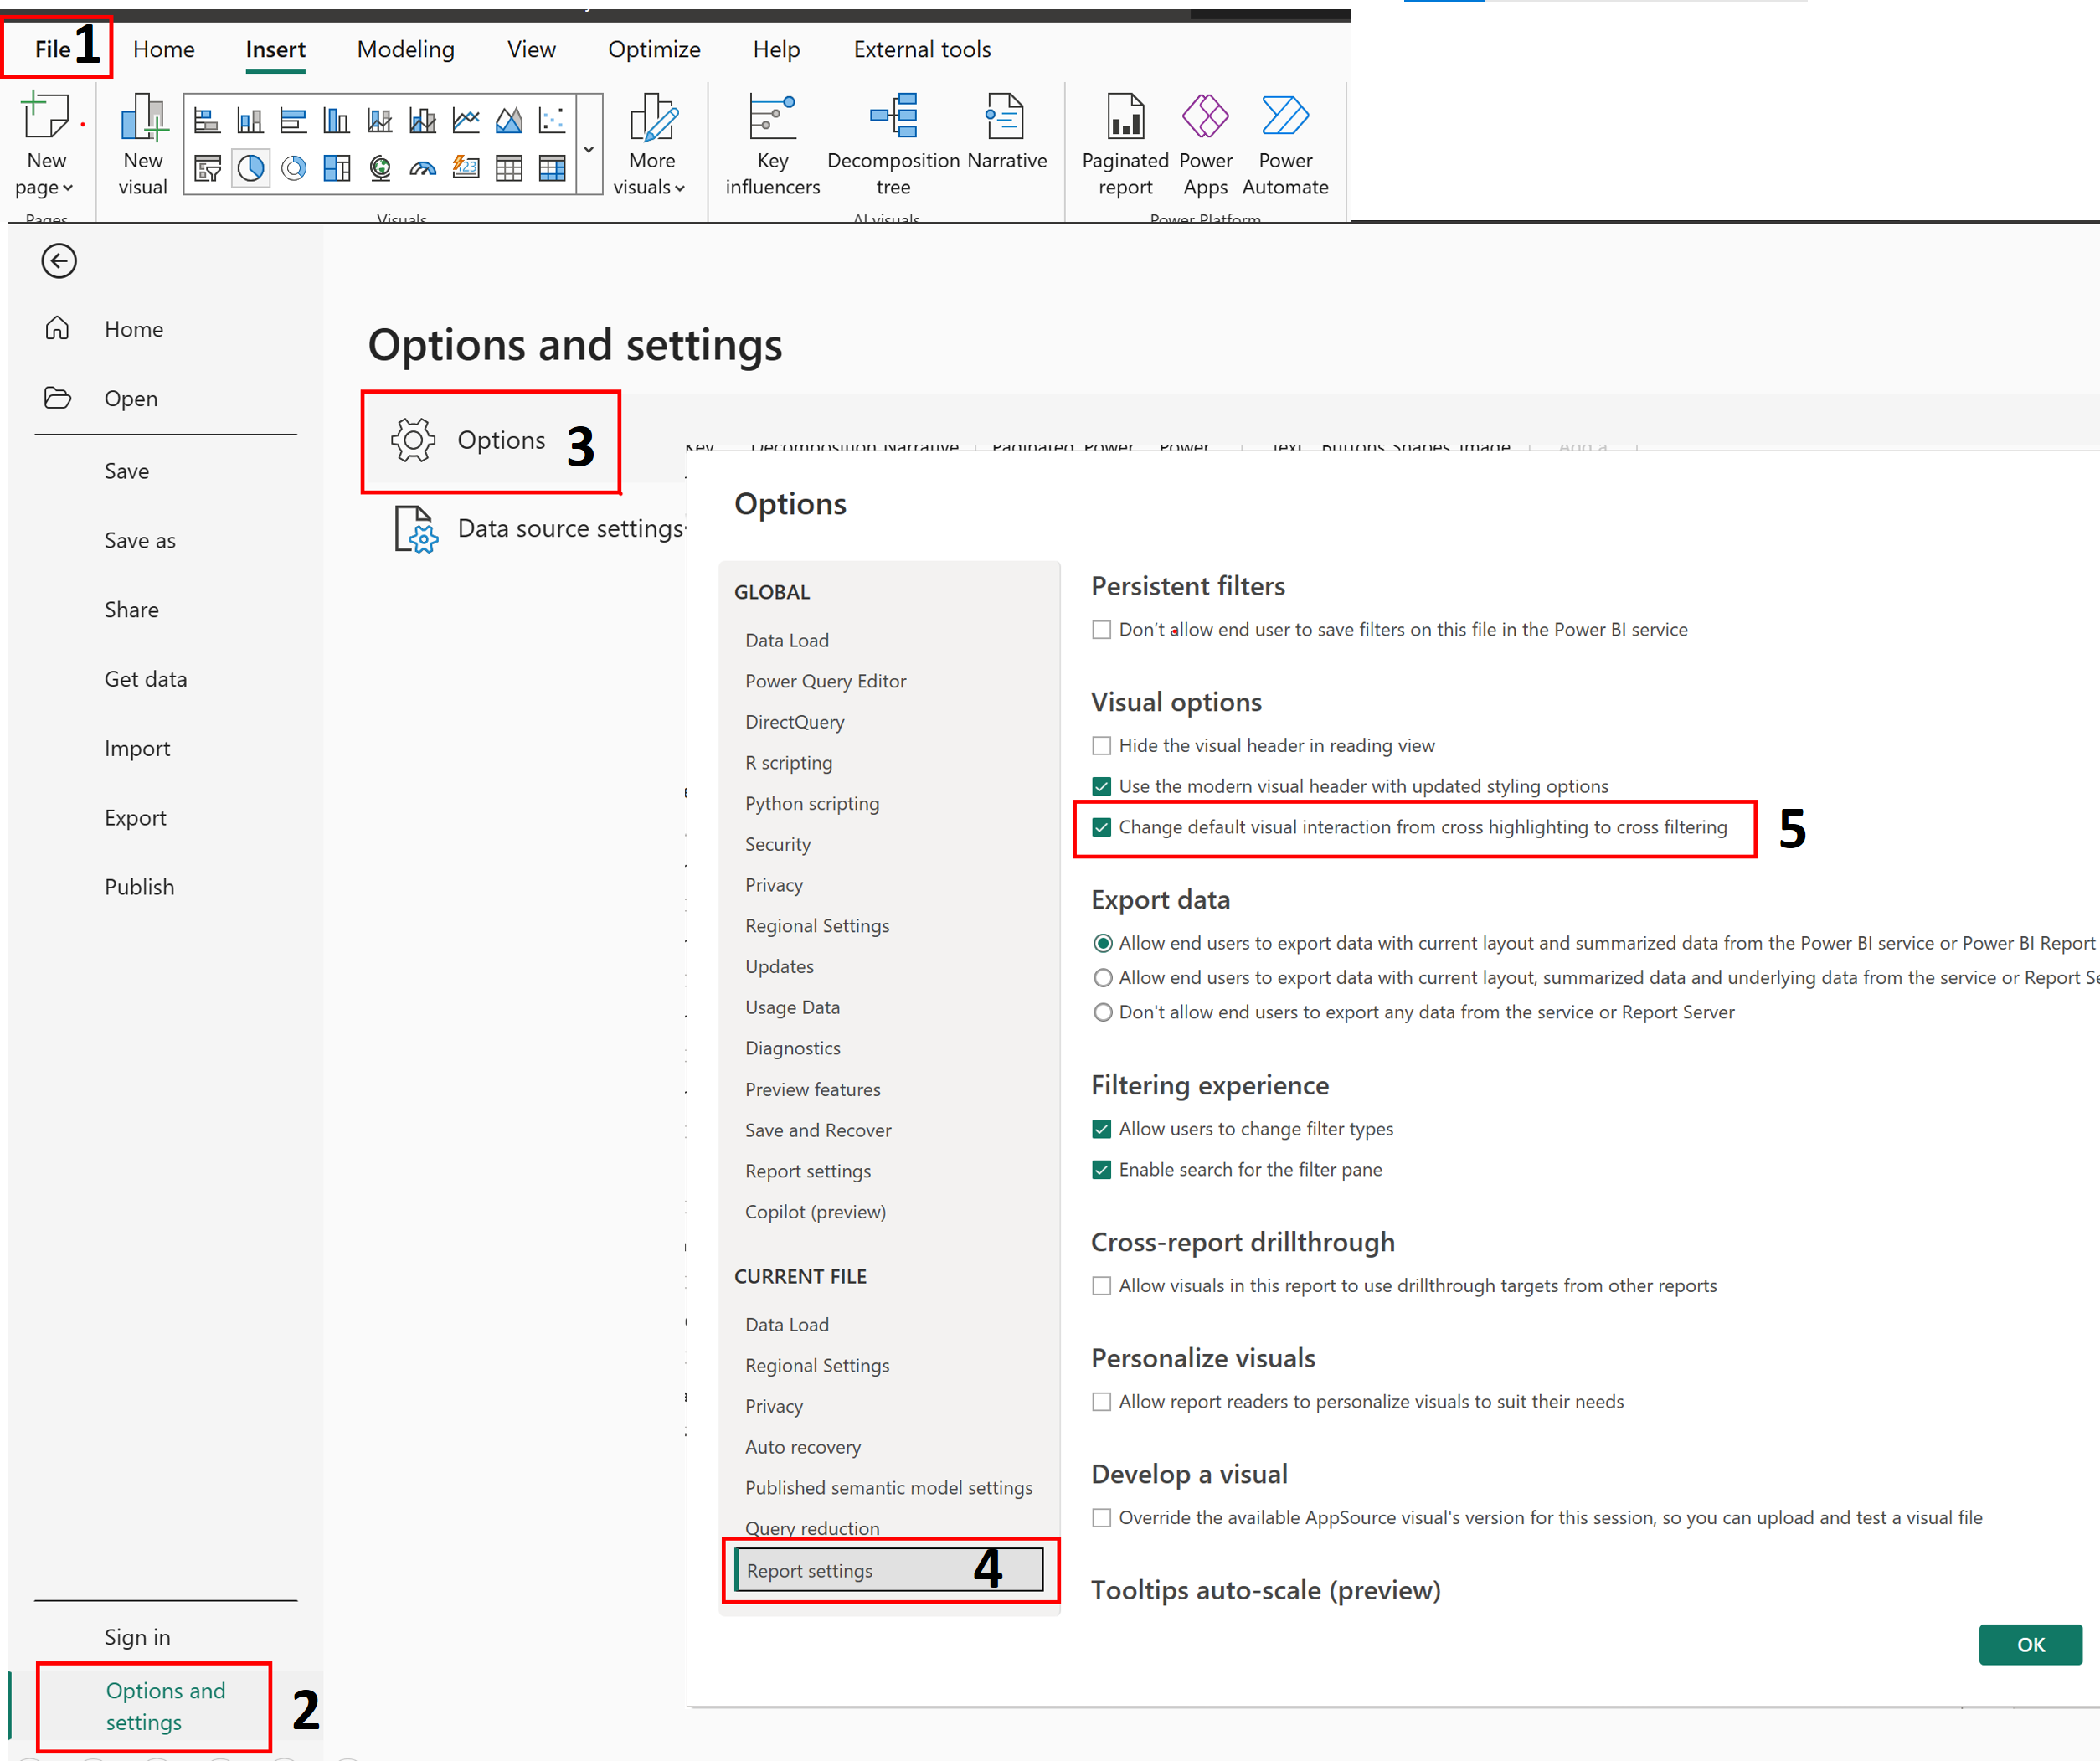Insert the gauge visual
2100x1761 pixels.
point(423,168)
